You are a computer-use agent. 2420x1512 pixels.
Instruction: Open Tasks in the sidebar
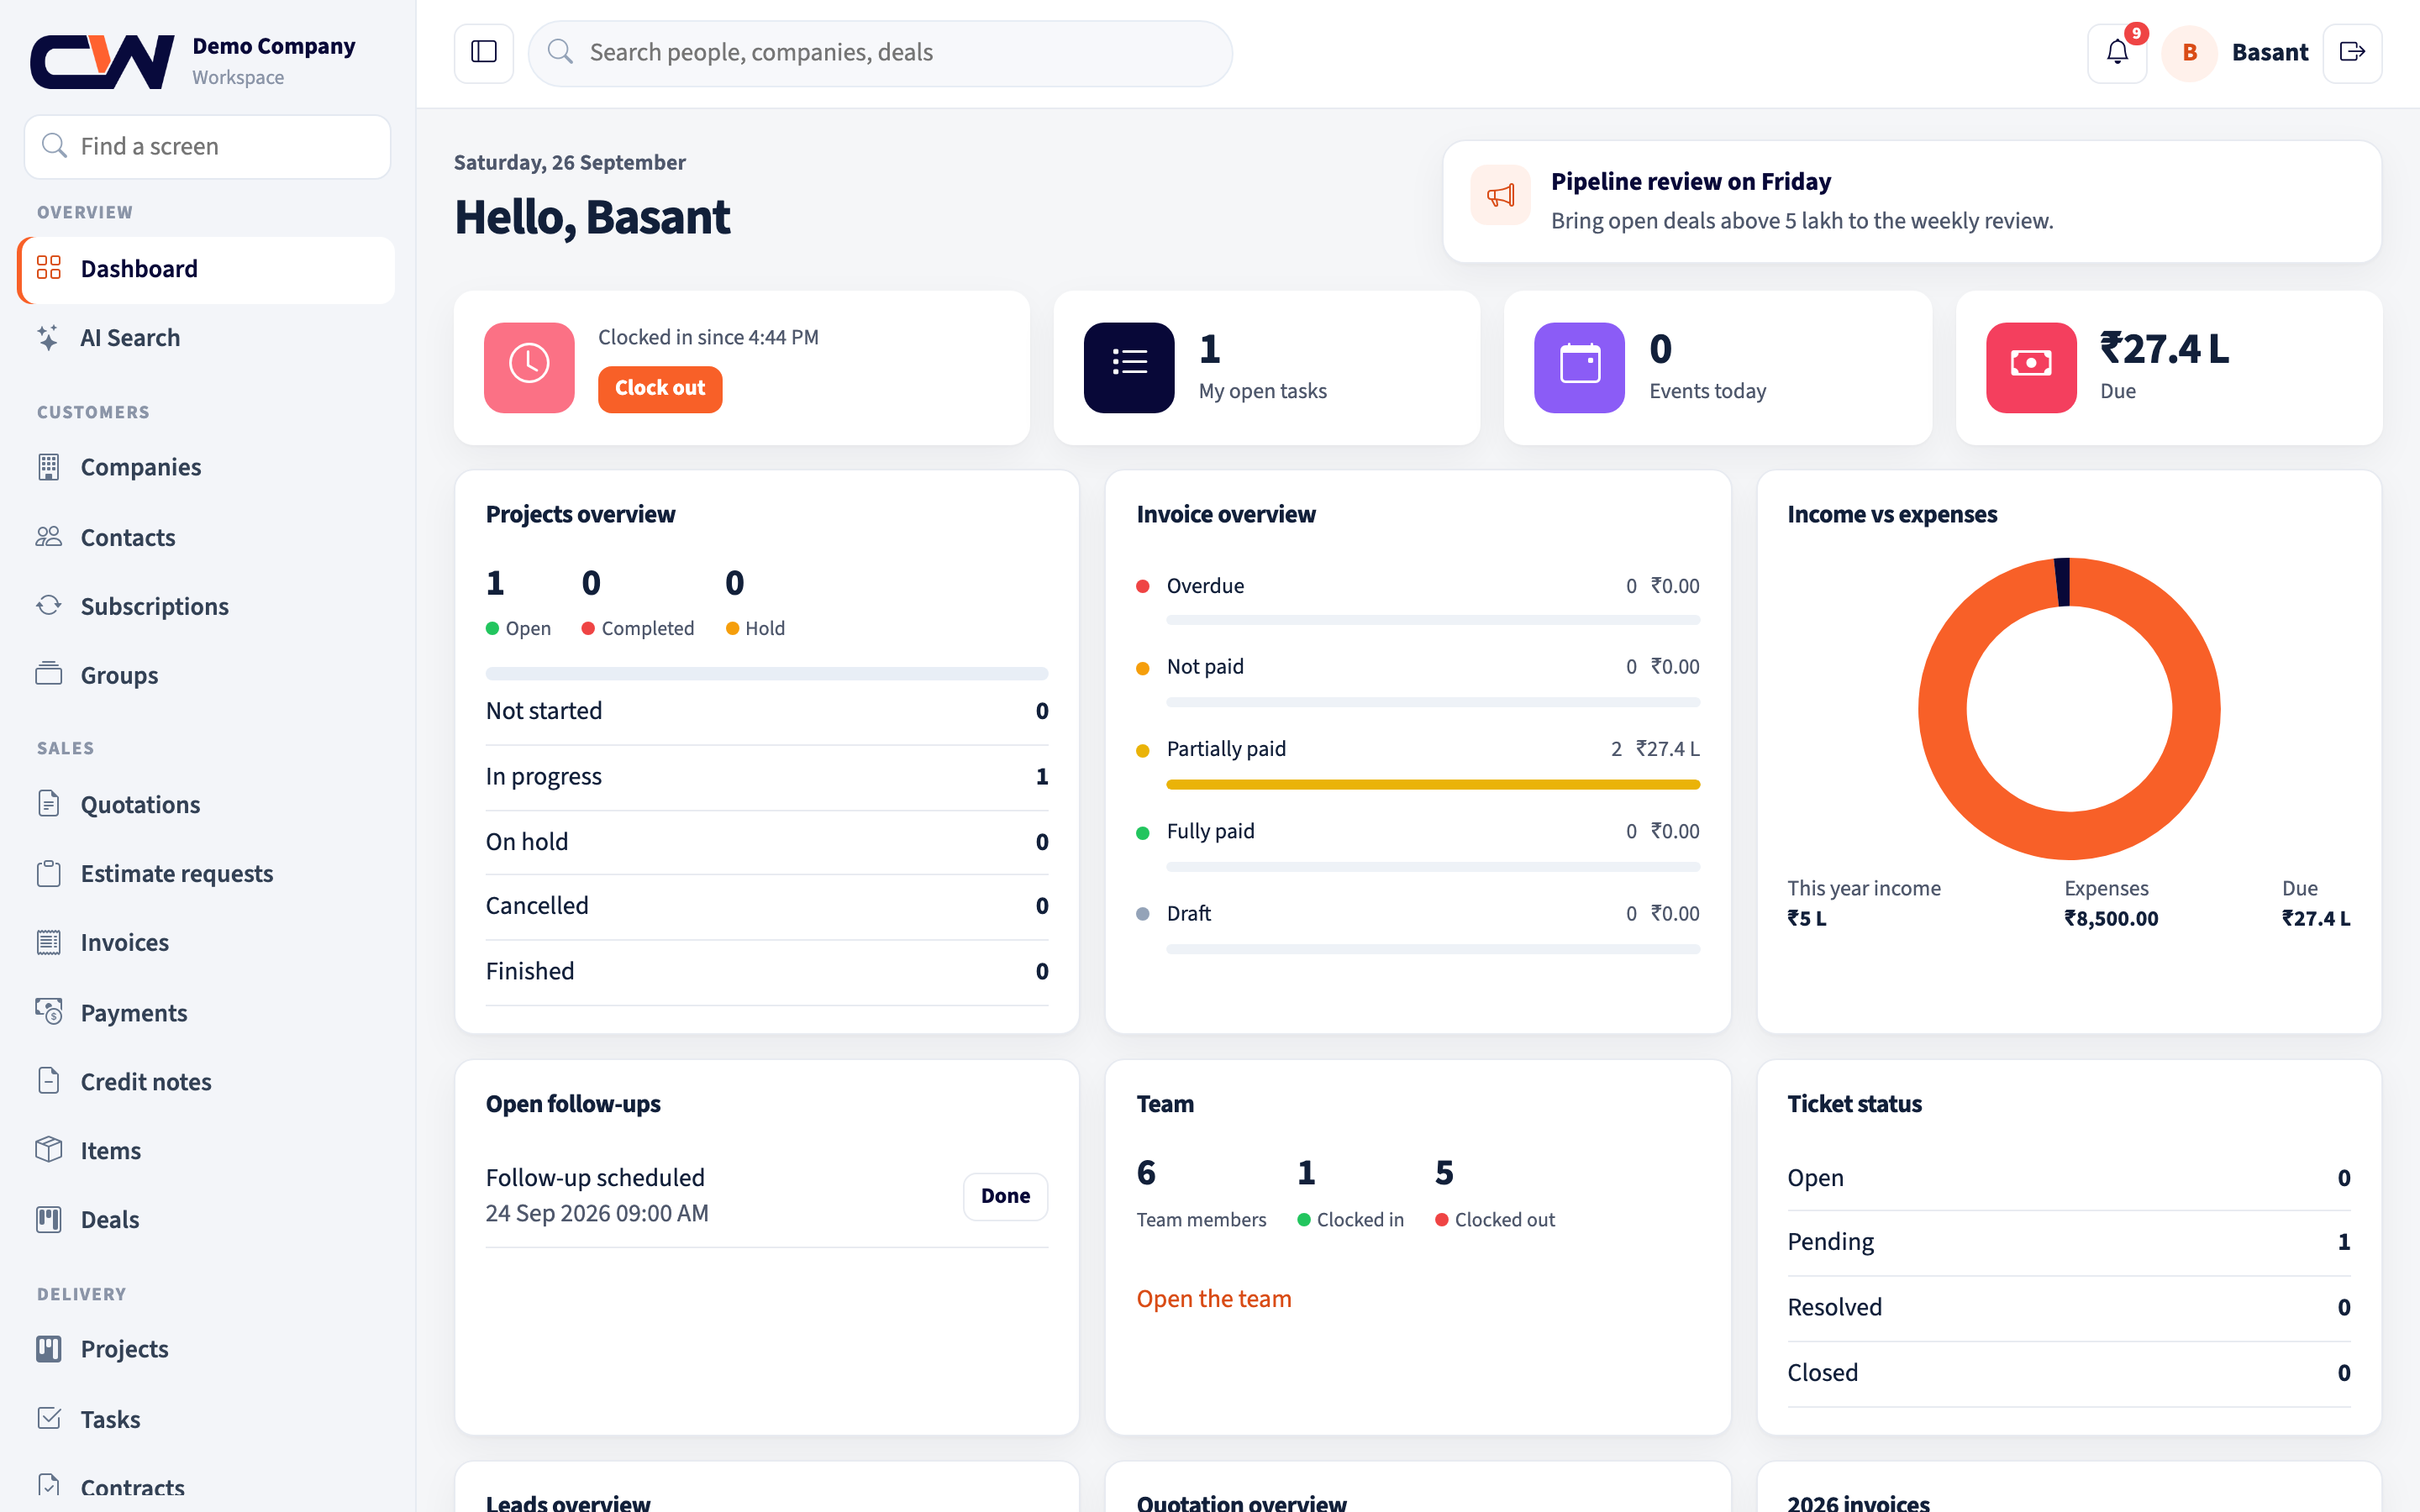206,1418
